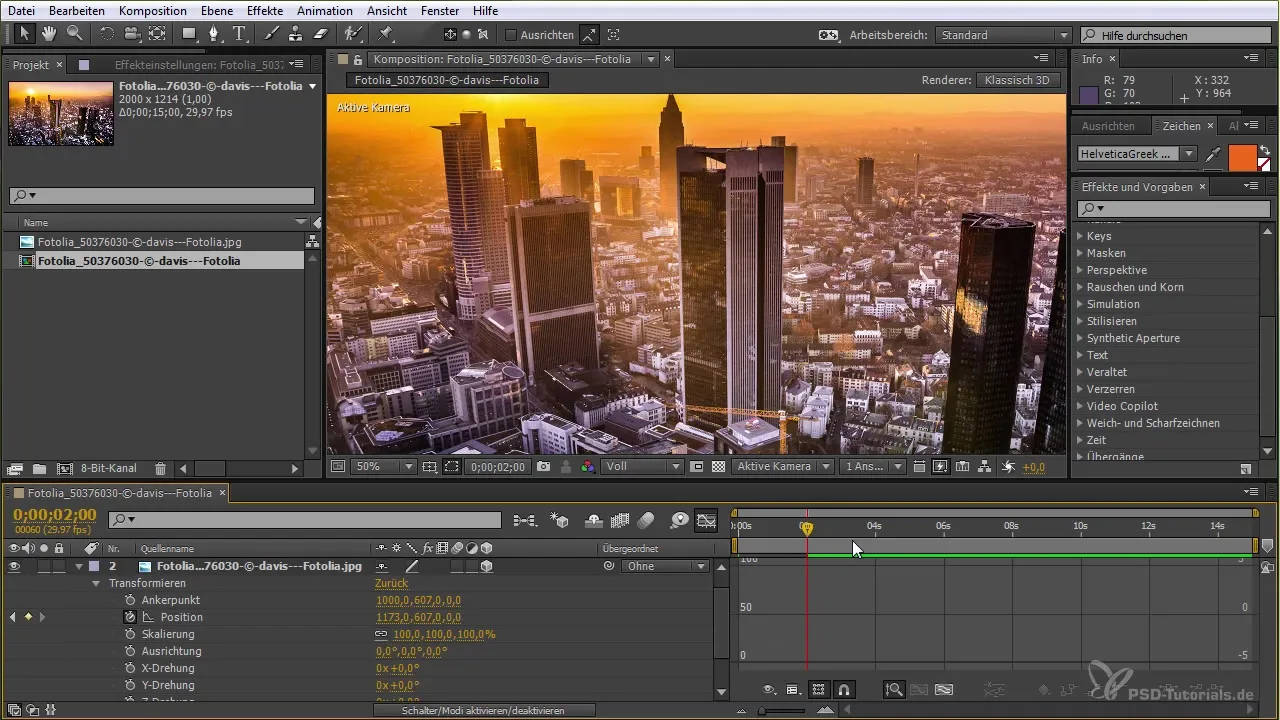Enable motion blur switch in timeline header
Screen dimensions: 1280x720
646,520
